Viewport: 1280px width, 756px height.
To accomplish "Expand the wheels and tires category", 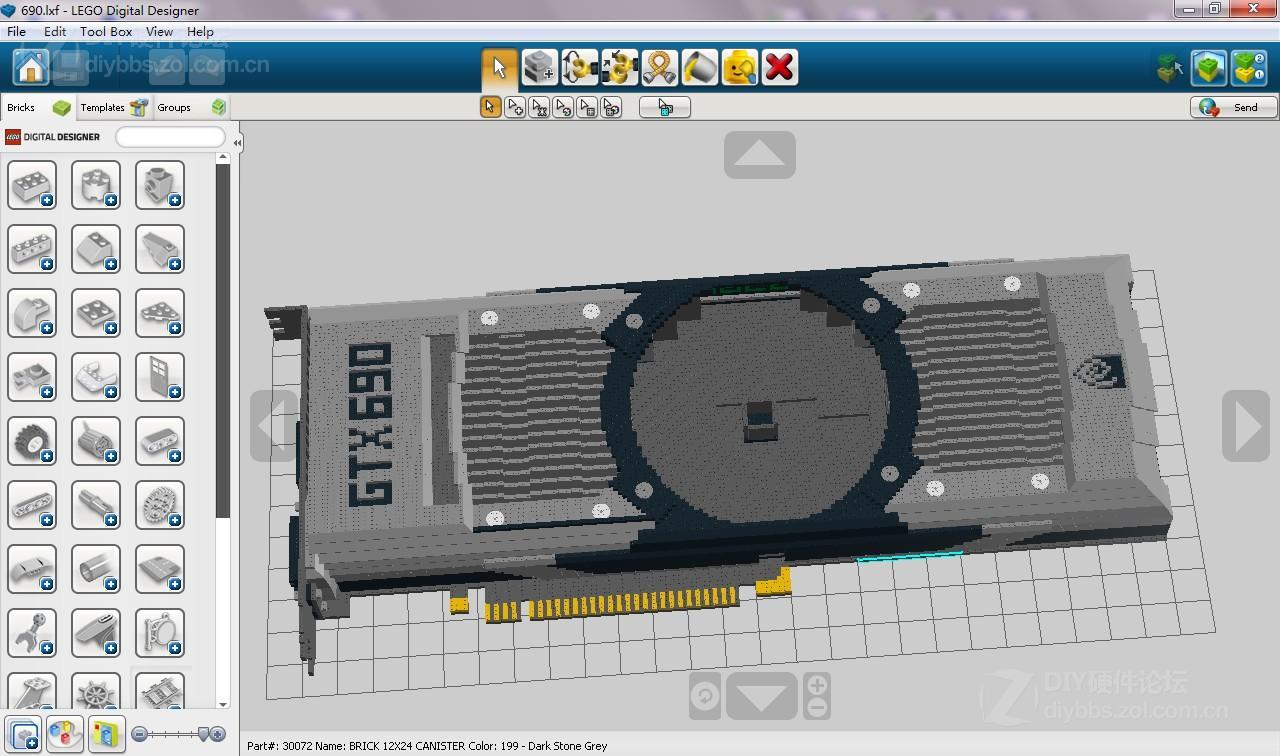I will [x=32, y=441].
